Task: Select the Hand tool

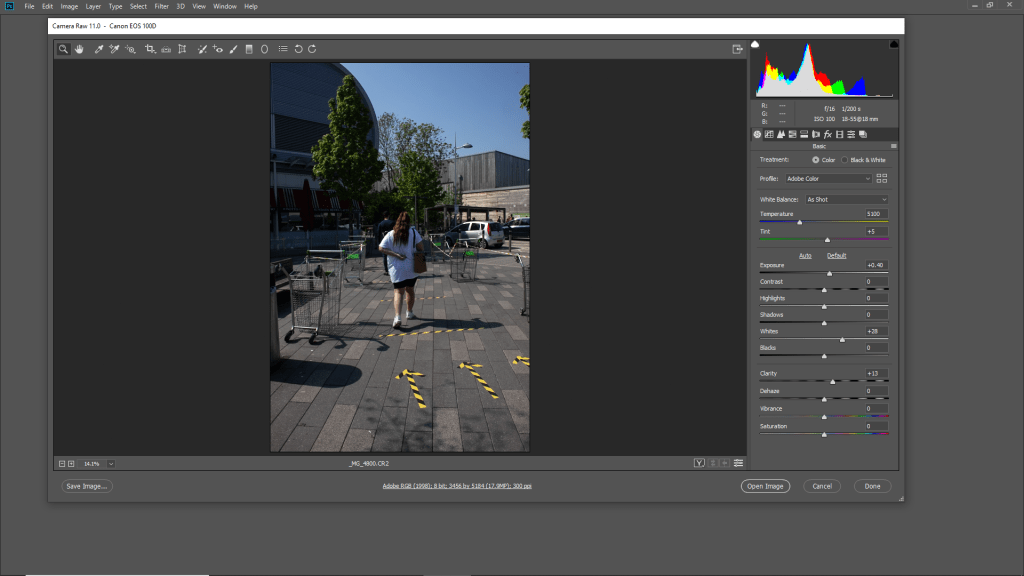Action: pyautogui.click(x=79, y=48)
